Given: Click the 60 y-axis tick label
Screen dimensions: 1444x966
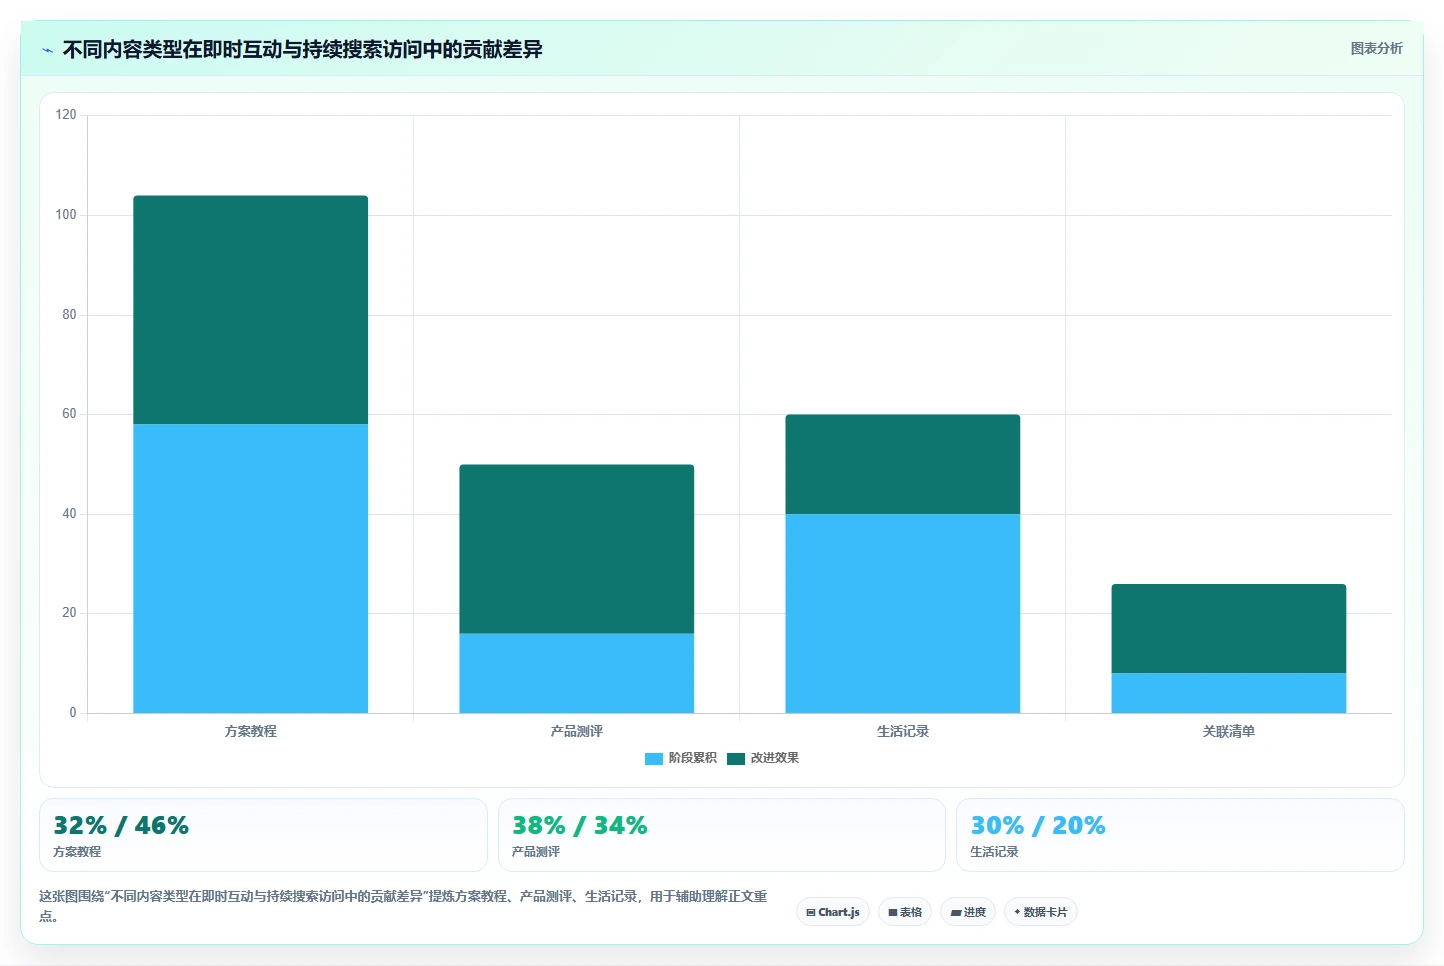Looking at the screenshot, I should 69,413.
